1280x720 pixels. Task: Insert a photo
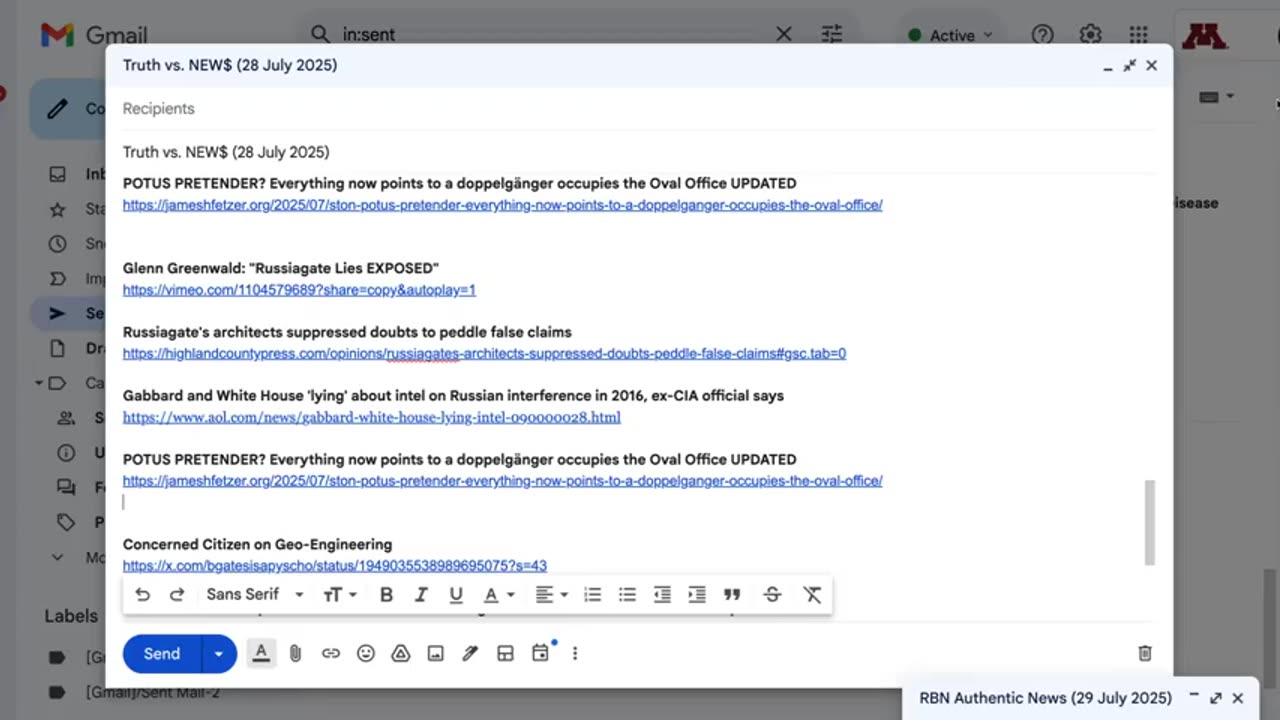435,654
